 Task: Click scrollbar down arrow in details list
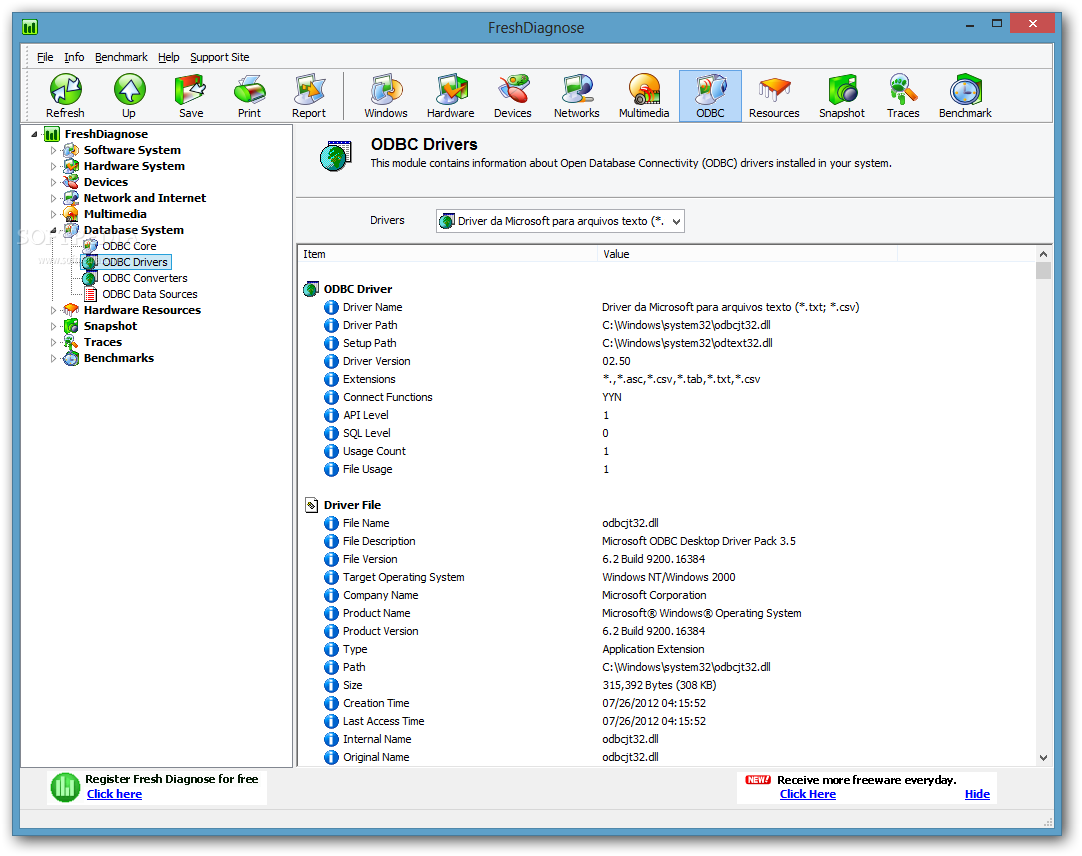pos(1043,757)
